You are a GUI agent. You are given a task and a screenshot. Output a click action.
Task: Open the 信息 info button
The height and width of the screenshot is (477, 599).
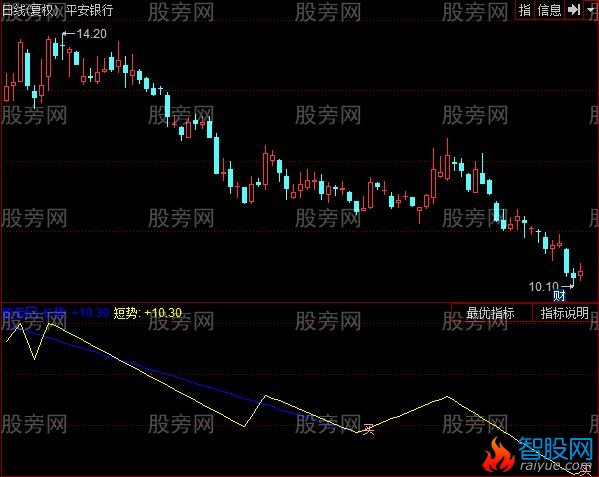[549, 10]
